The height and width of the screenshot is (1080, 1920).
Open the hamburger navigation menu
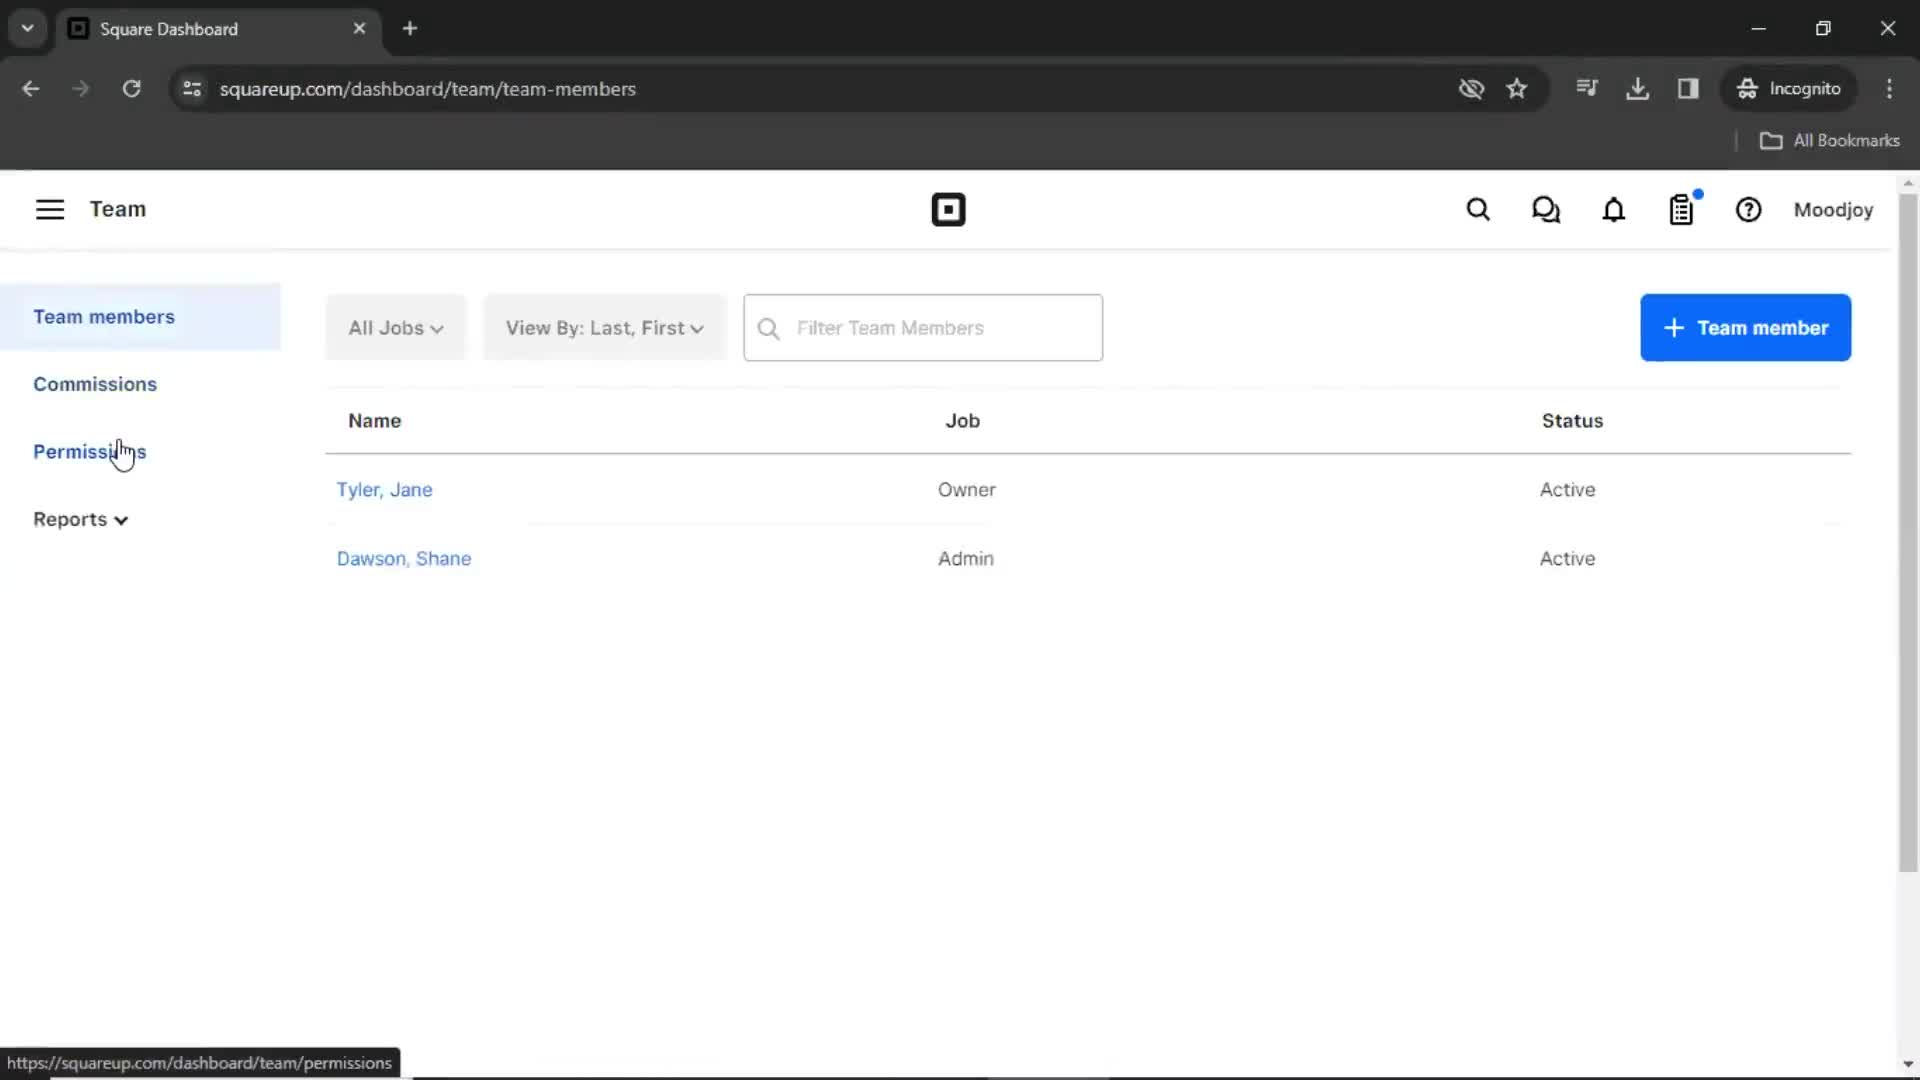pyautogui.click(x=50, y=210)
